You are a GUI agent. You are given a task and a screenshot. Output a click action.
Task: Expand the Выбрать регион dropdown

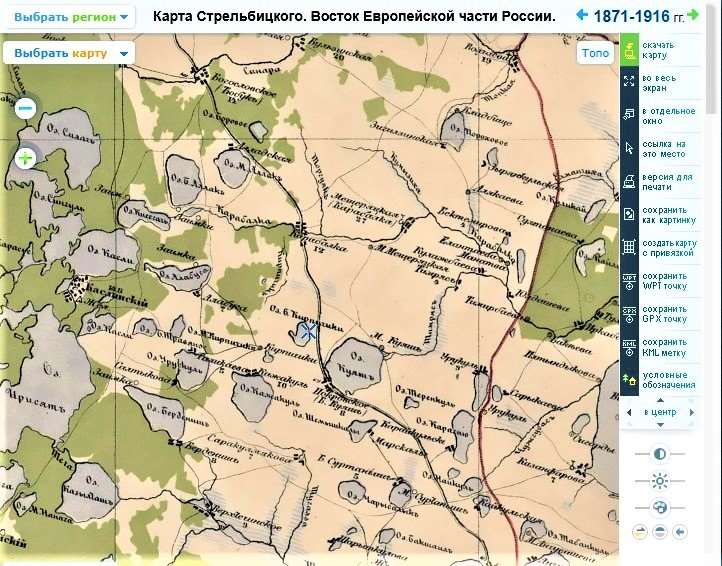click(x=71, y=17)
